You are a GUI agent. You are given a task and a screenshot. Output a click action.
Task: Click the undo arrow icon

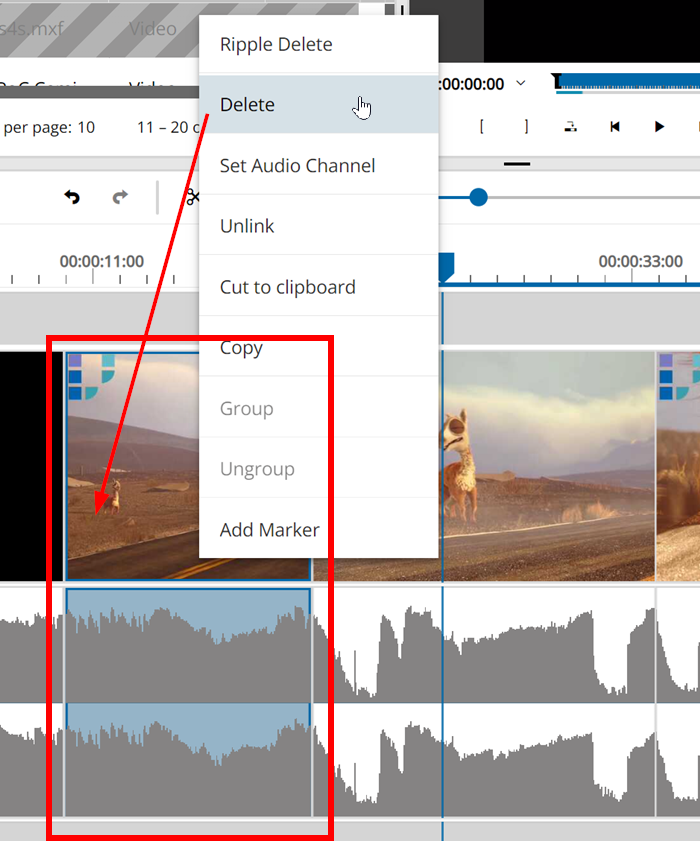(72, 197)
